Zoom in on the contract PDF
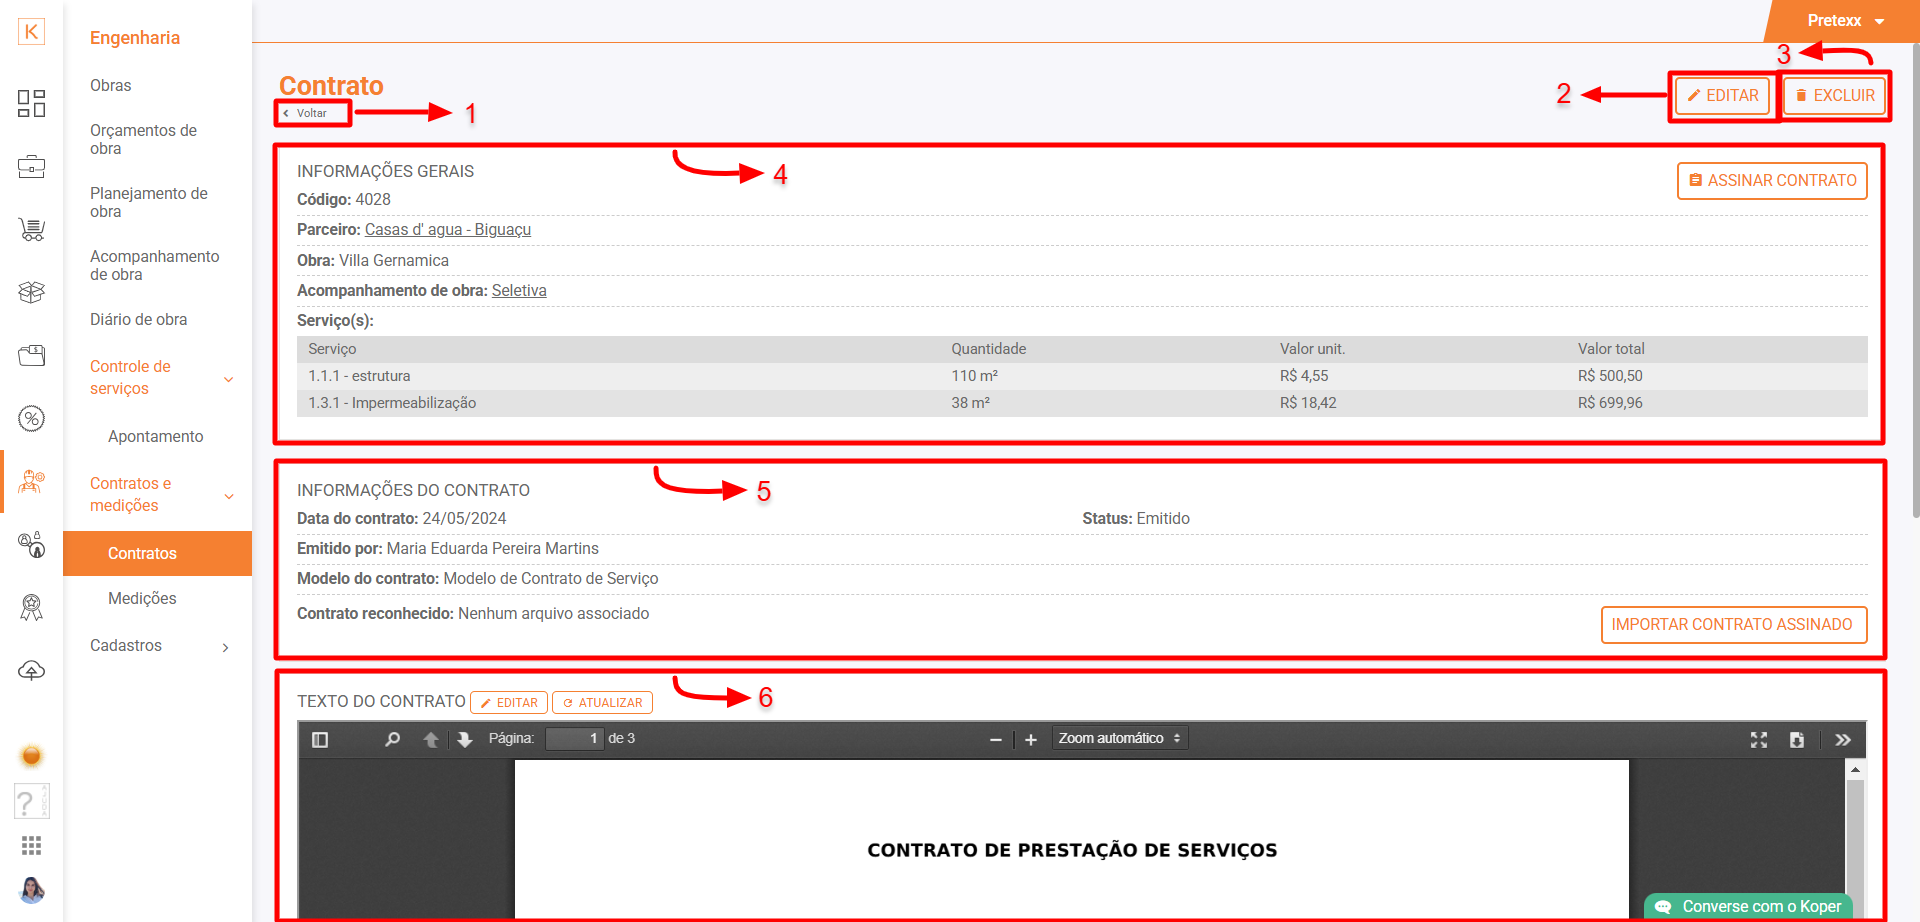1920x922 pixels. (1031, 740)
